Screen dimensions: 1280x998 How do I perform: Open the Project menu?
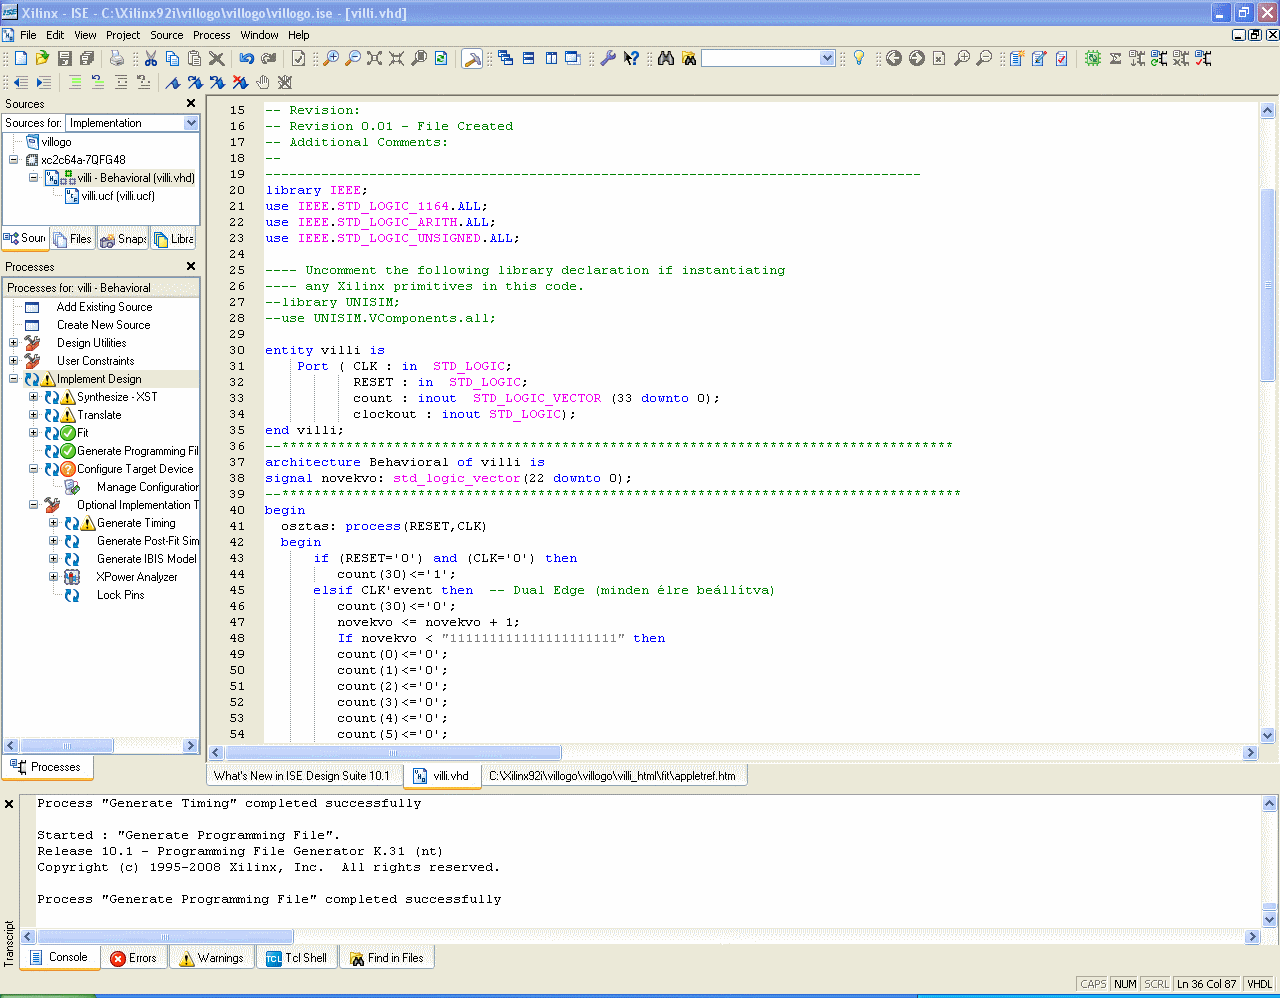coord(123,35)
